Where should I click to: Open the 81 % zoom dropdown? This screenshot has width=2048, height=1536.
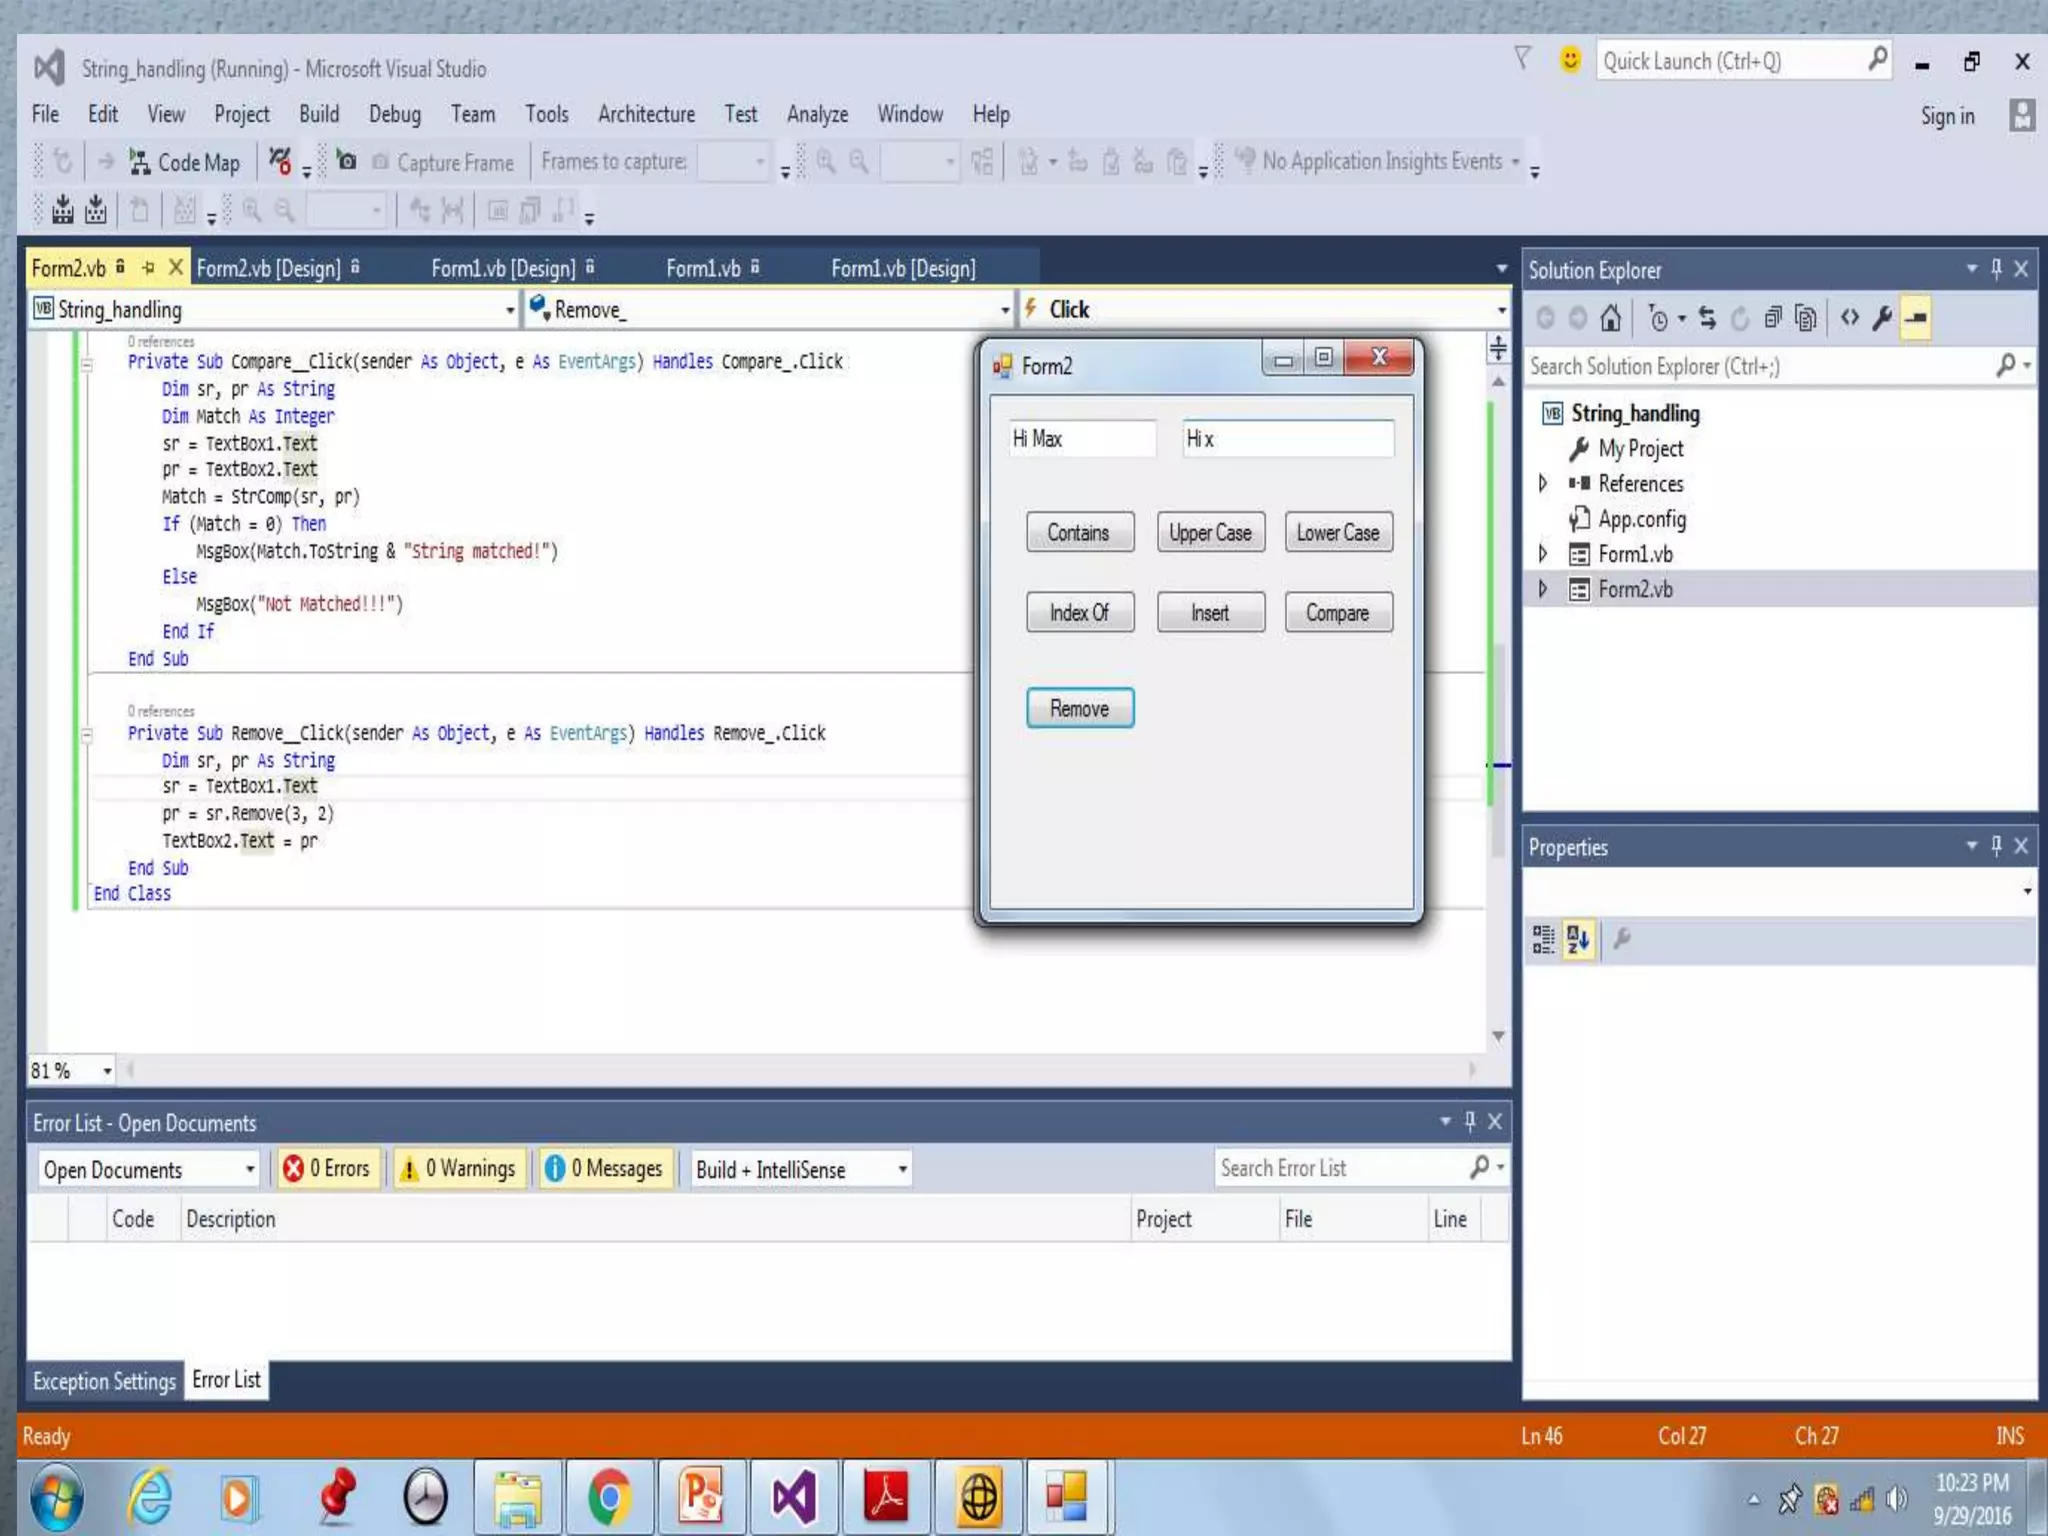[x=106, y=1071]
